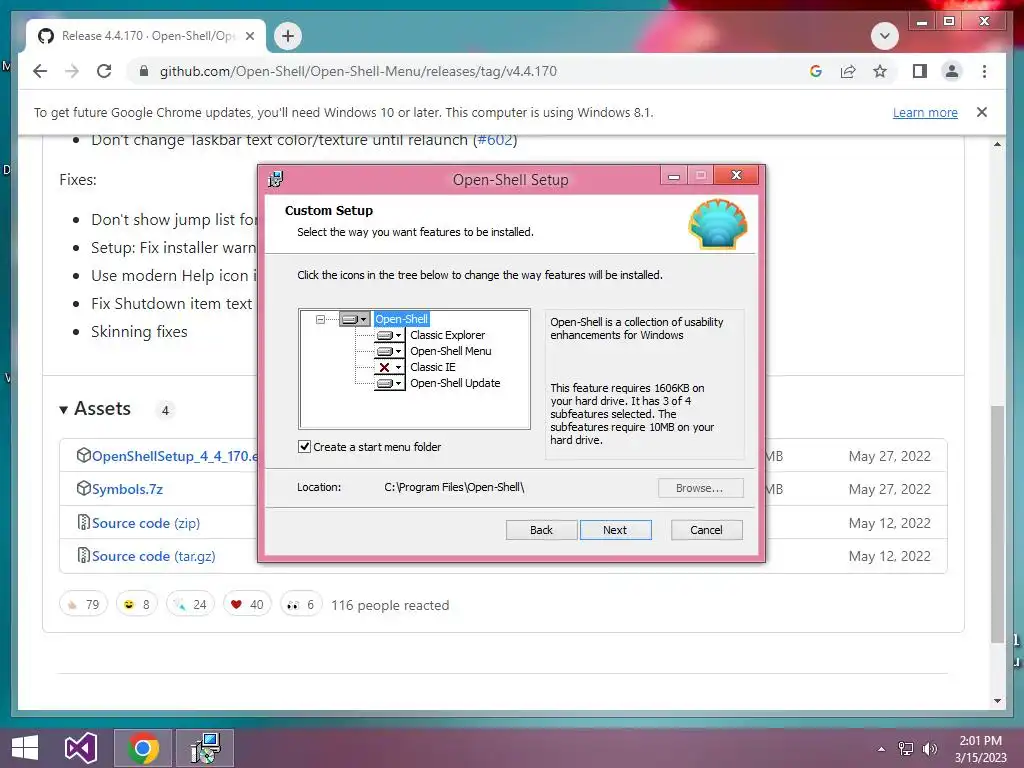
Task: Open Chrome three-dot menu
Action: pyautogui.click(x=984, y=71)
